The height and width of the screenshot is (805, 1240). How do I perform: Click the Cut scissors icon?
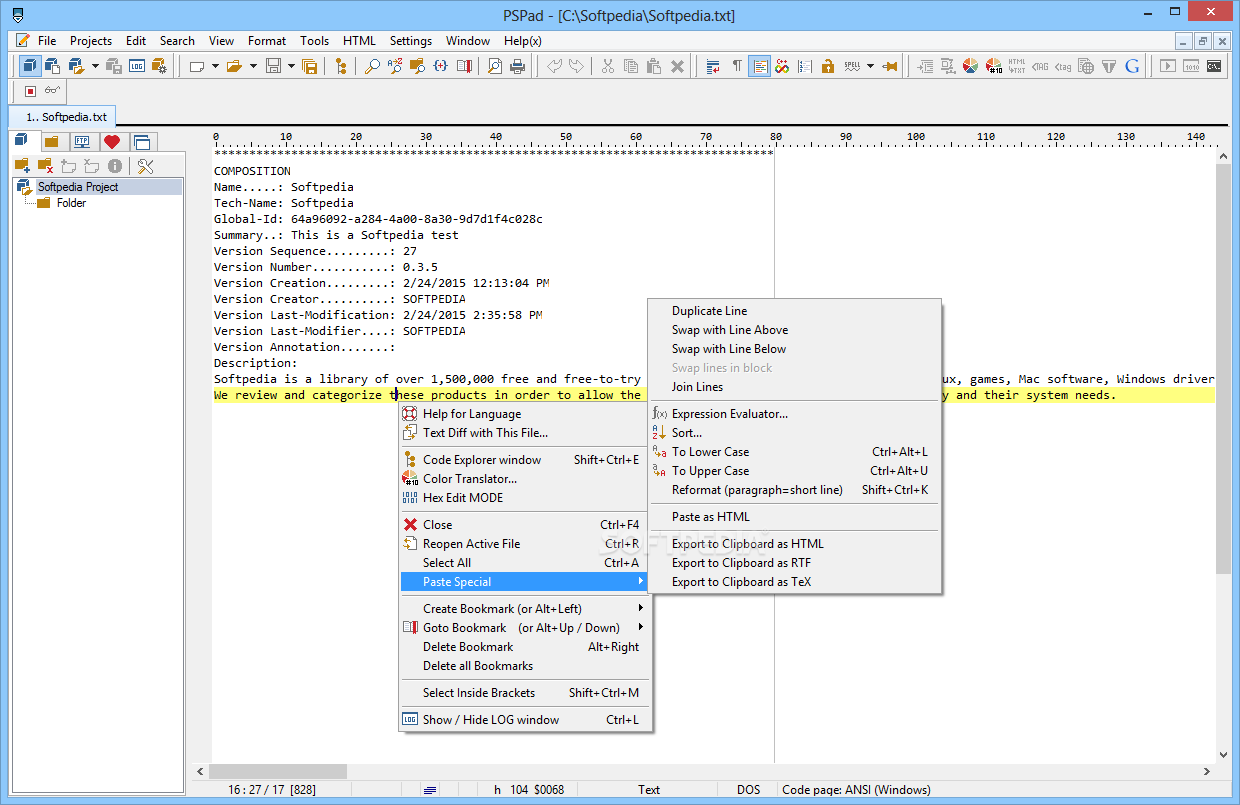(x=607, y=66)
